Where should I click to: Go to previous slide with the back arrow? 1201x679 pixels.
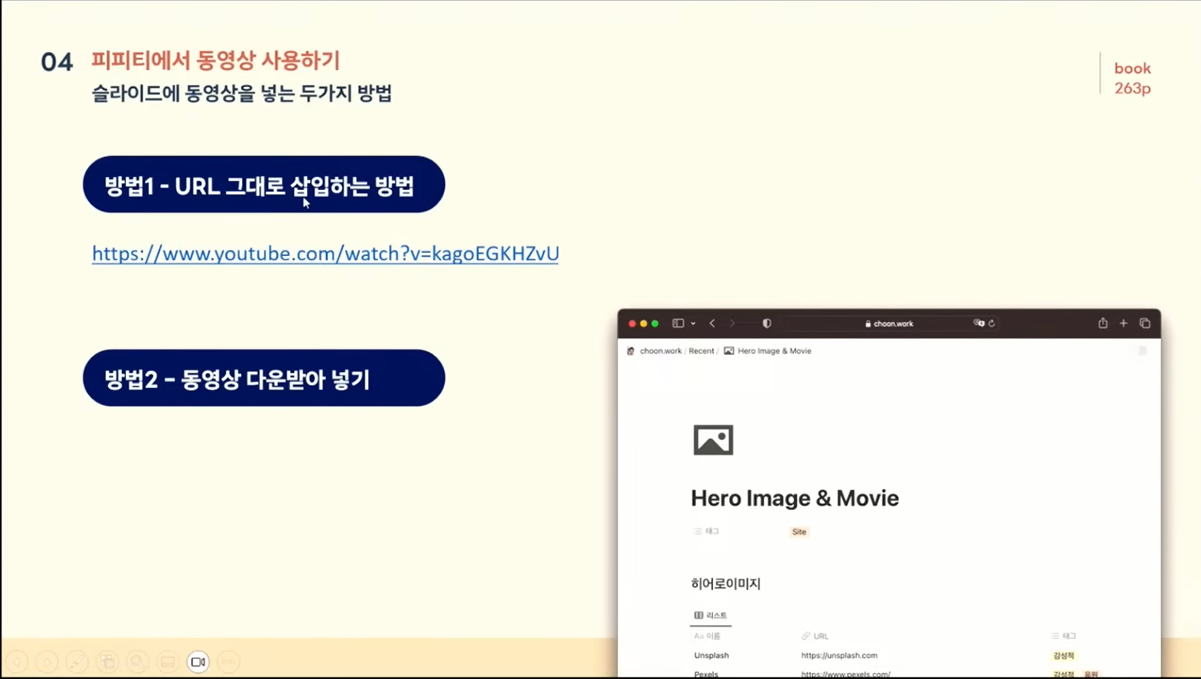pos(17,662)
